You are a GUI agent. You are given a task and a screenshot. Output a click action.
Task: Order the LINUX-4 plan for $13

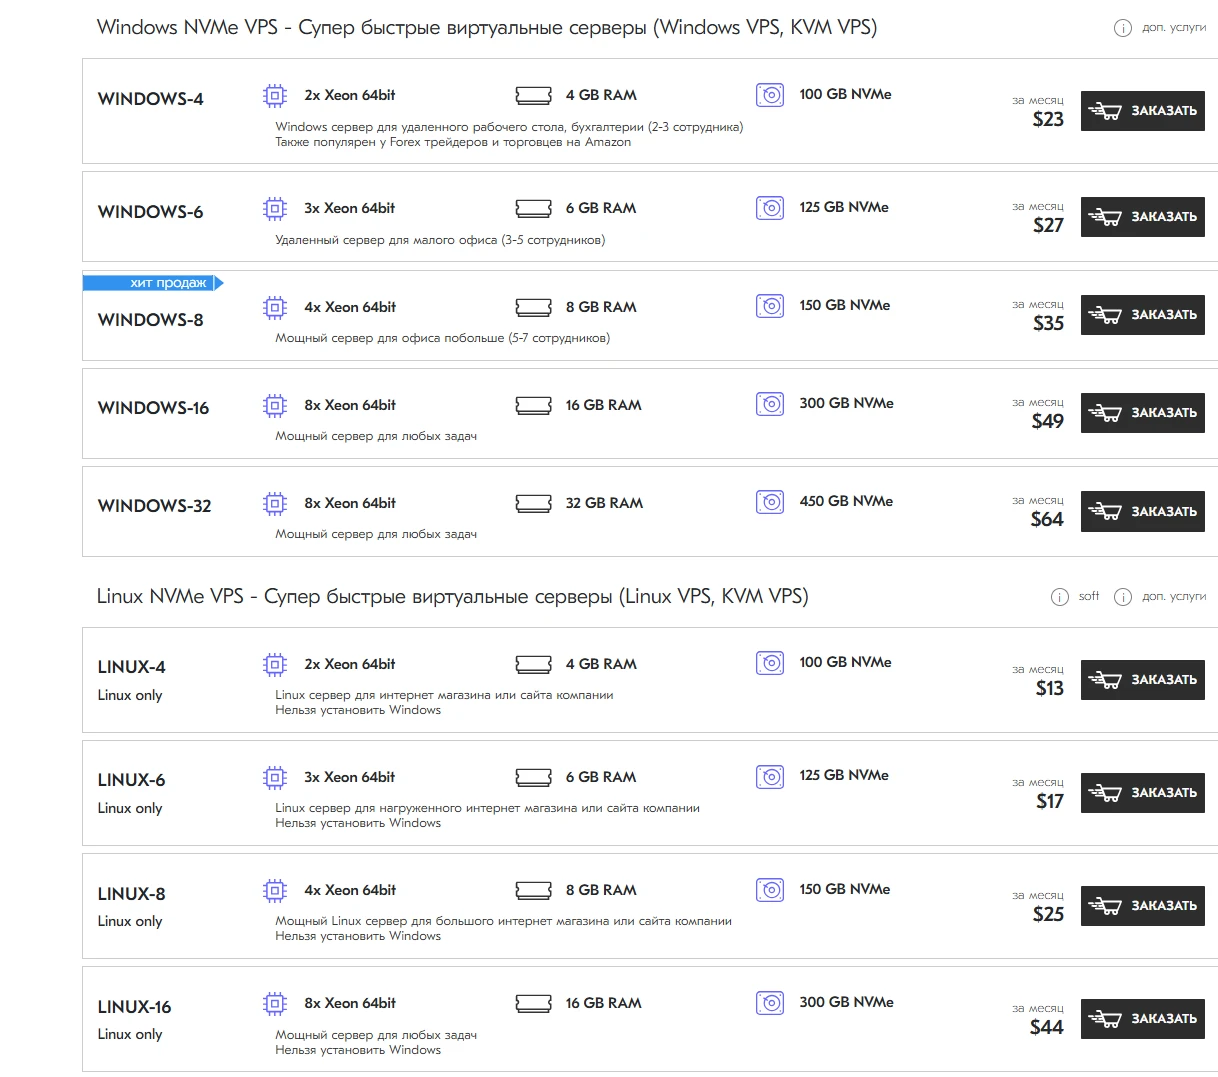point(1142,680)
